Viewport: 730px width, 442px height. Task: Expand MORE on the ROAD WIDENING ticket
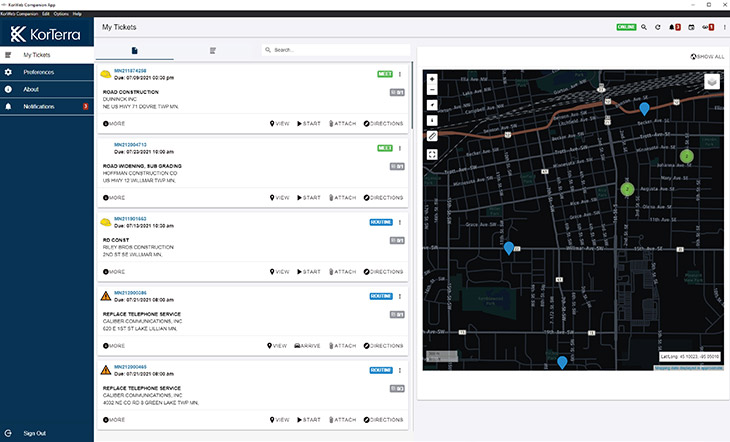[114, 198]
